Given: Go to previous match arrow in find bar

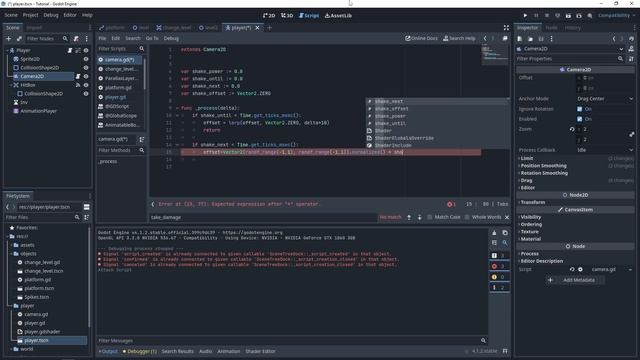Looking at the screenshot, I should point(409,218).
